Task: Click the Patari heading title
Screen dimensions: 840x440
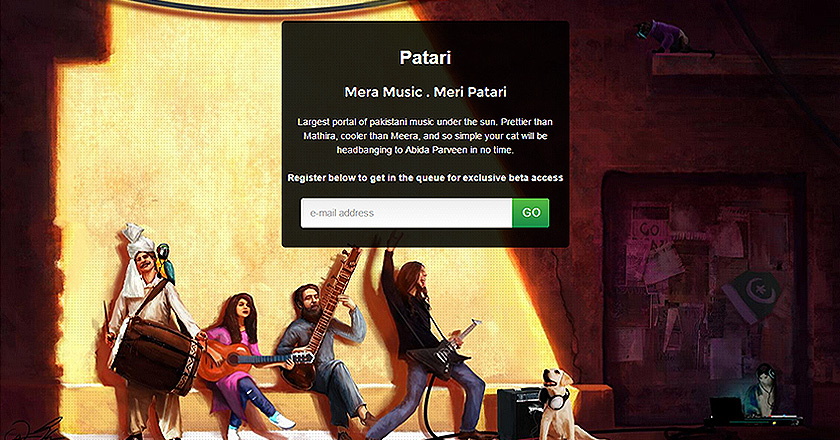Action: 425,58
